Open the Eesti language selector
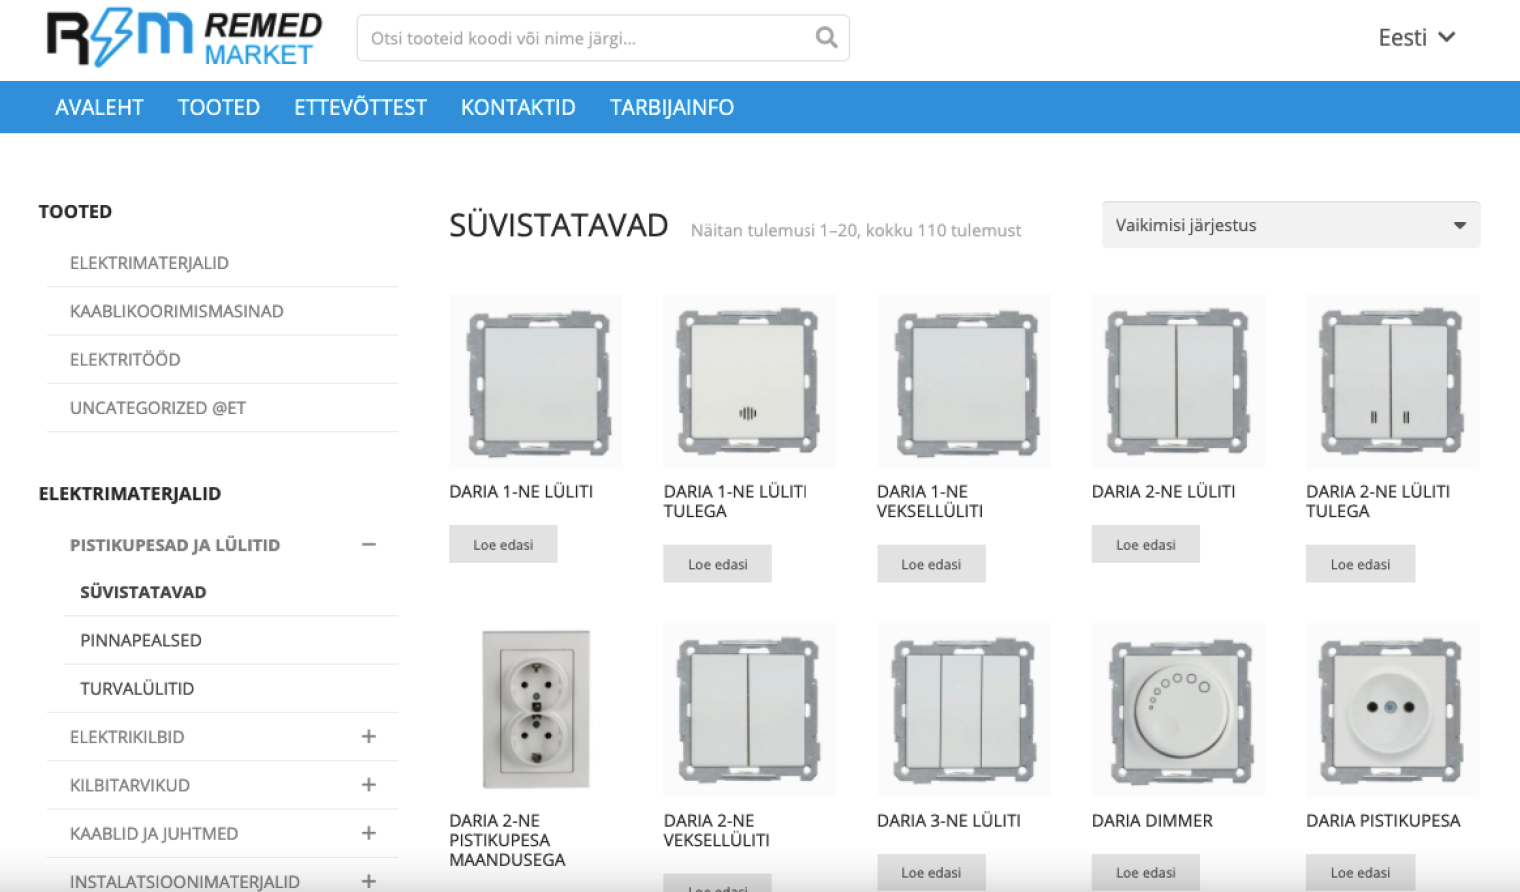1520x892 pixels. [x=1416, y=38]
